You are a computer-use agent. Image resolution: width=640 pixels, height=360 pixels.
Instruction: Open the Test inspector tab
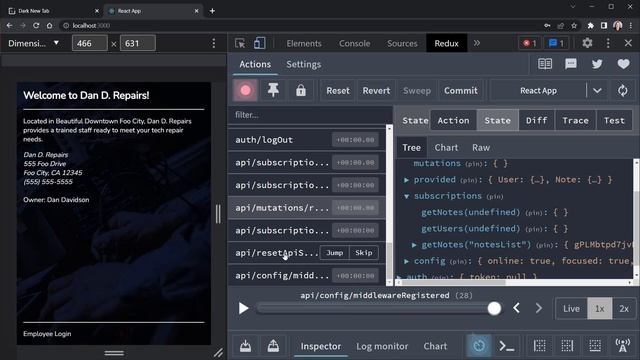(x=614, y=120)
